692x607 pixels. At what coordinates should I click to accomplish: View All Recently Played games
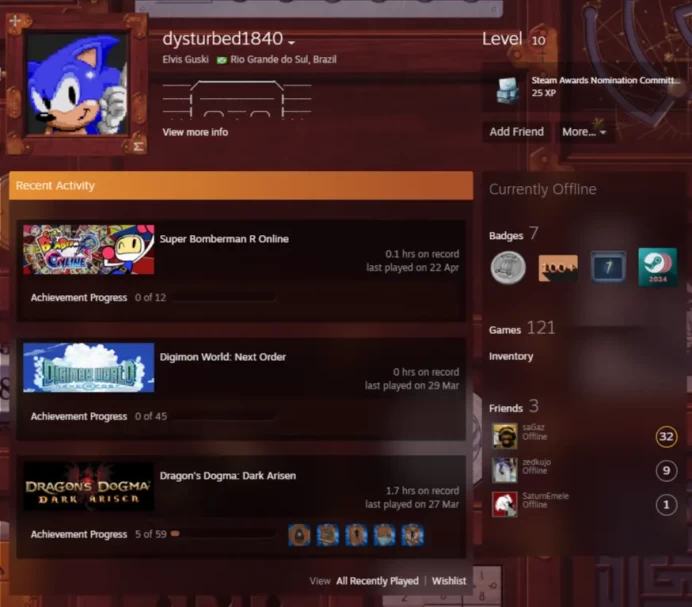click(x=377, y=581)
